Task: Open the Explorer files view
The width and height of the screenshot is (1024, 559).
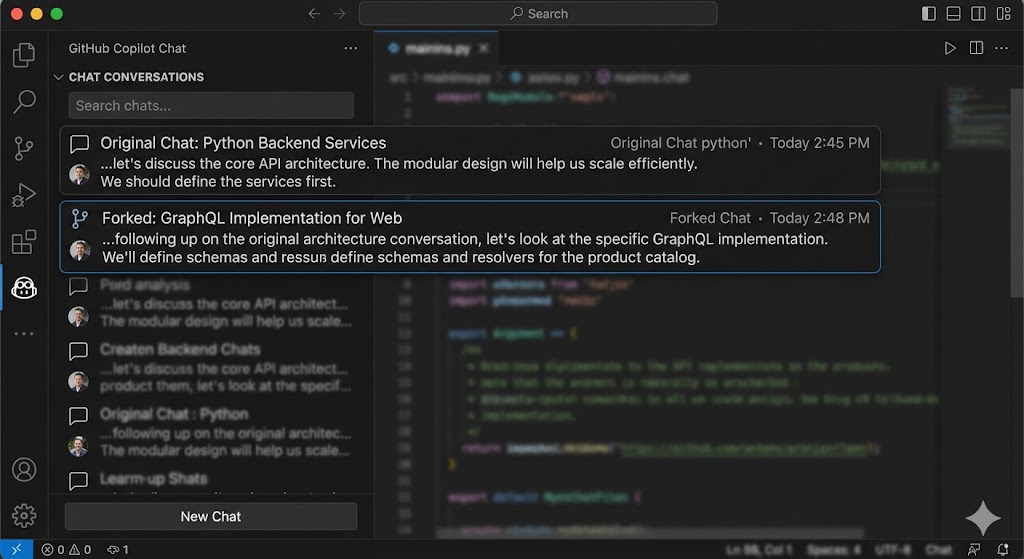Action: point(24,55)
